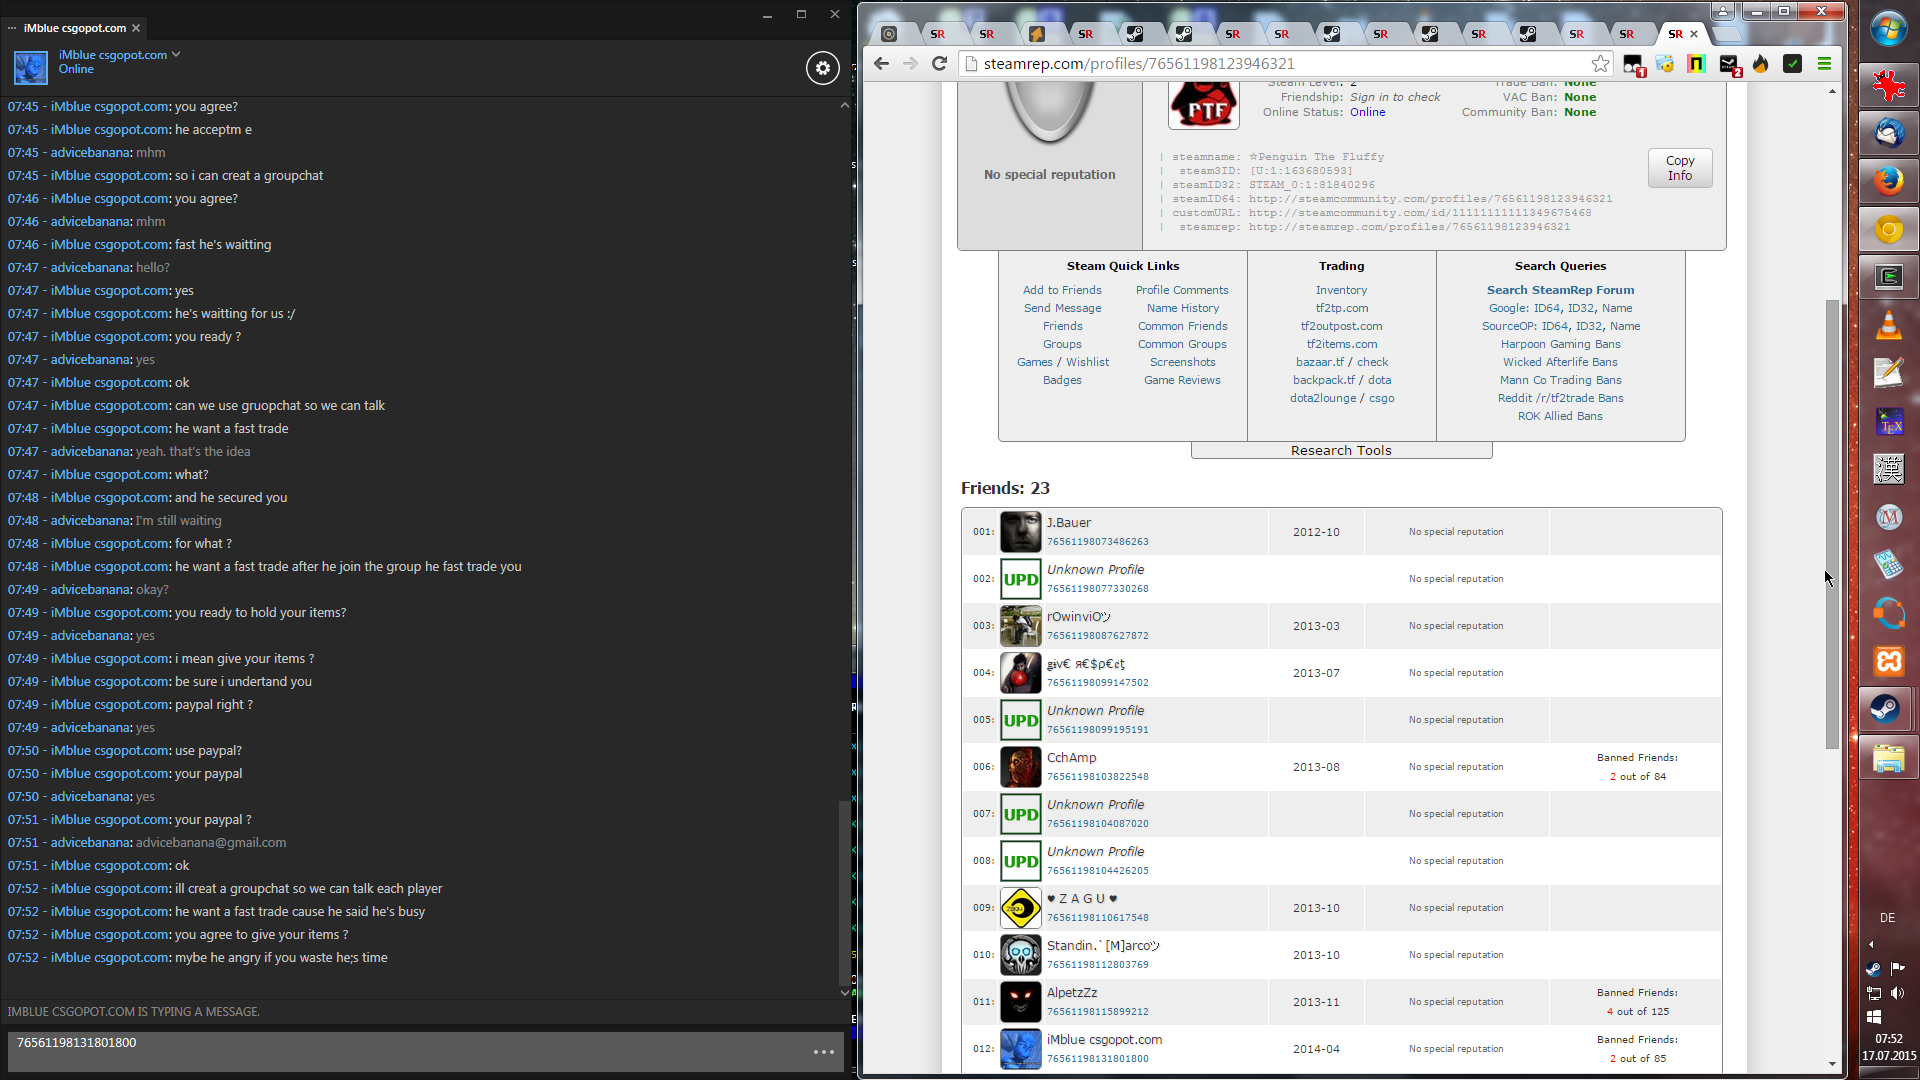Close the iMblue csgopot.com chat tab

tap(136, 28)
